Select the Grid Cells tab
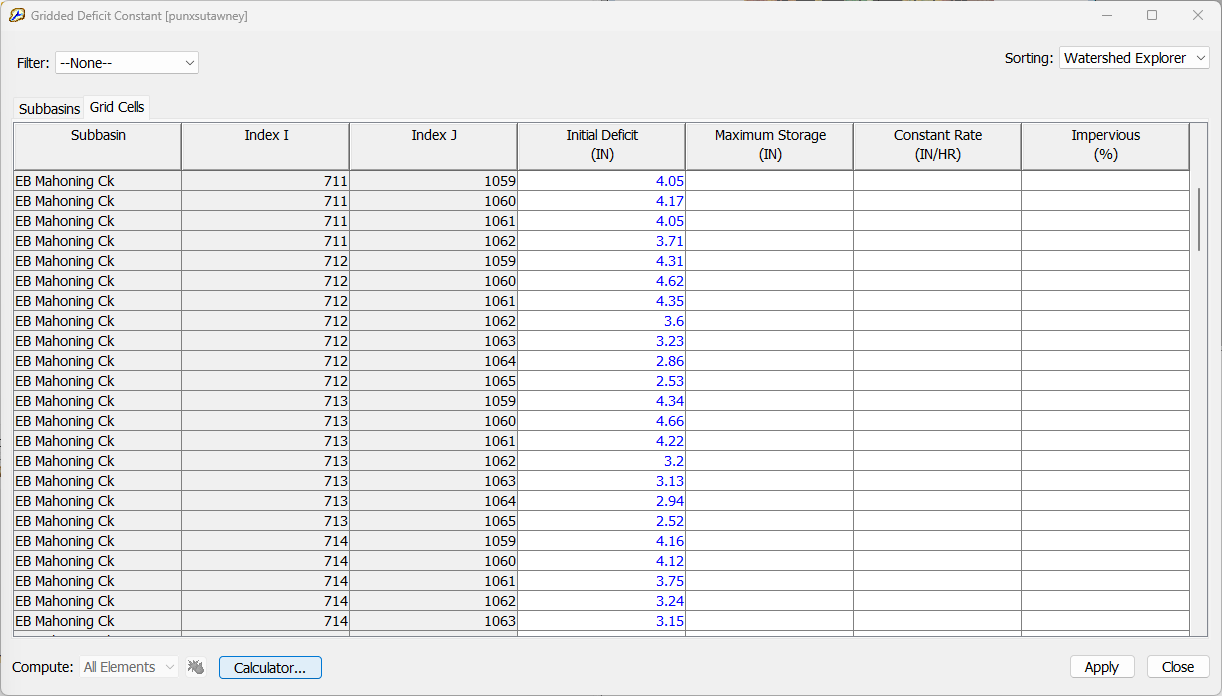 click(x=117, y=107)
